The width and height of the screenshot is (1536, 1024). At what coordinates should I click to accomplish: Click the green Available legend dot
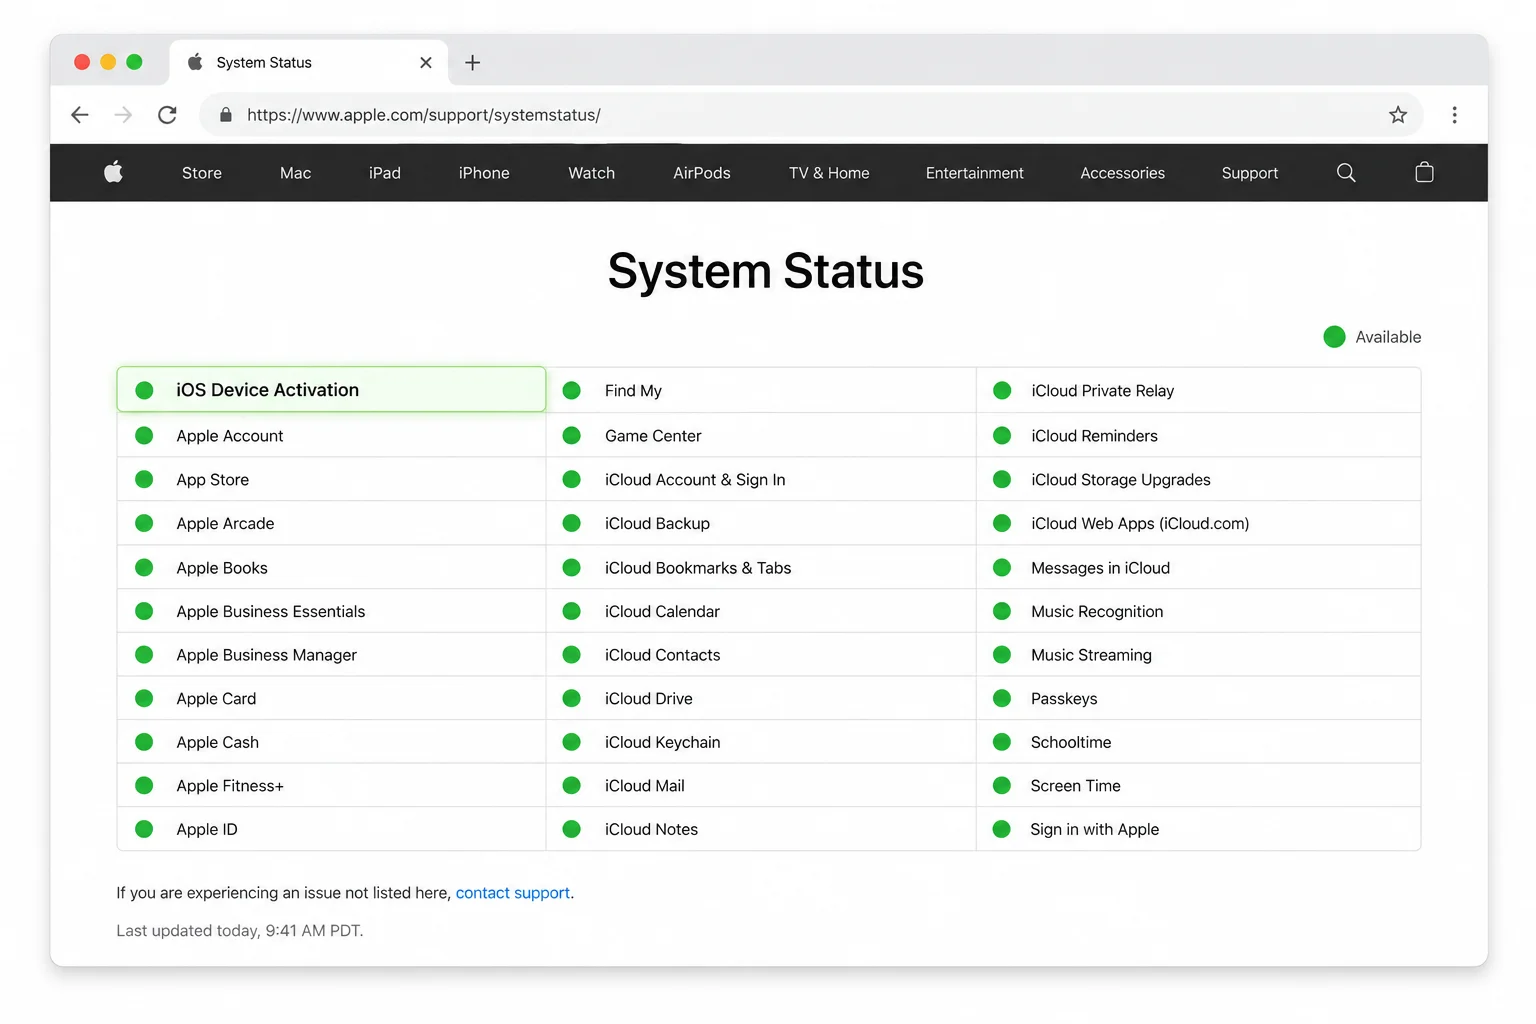point(1334,337)
